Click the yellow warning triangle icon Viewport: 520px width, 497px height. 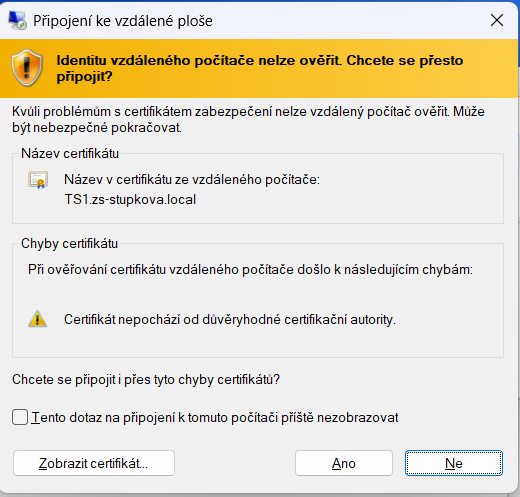point(37,319)
